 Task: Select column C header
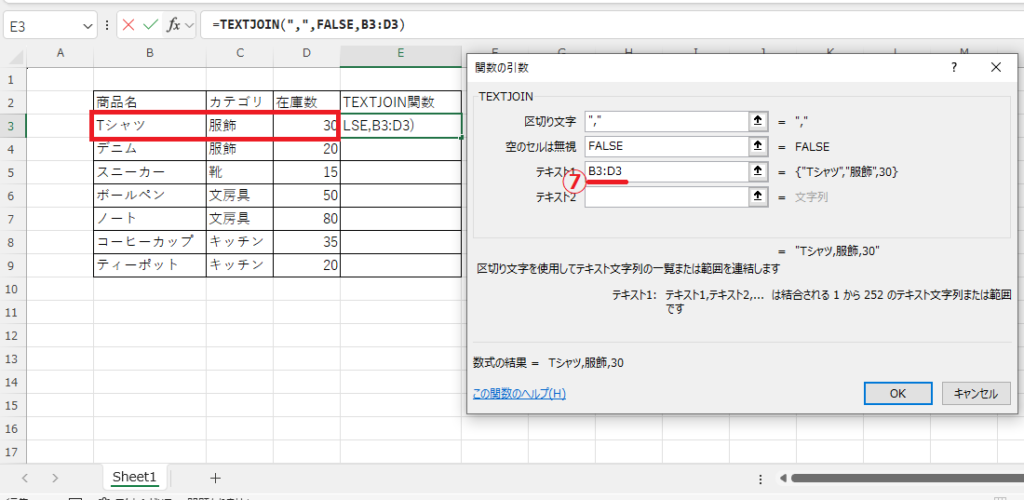(240, 54)
